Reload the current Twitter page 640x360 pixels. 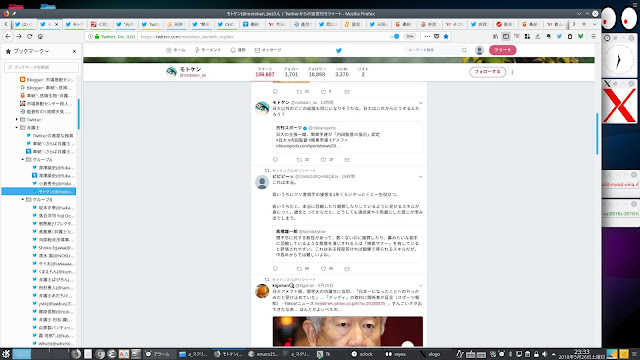click(x=29, y=36)
